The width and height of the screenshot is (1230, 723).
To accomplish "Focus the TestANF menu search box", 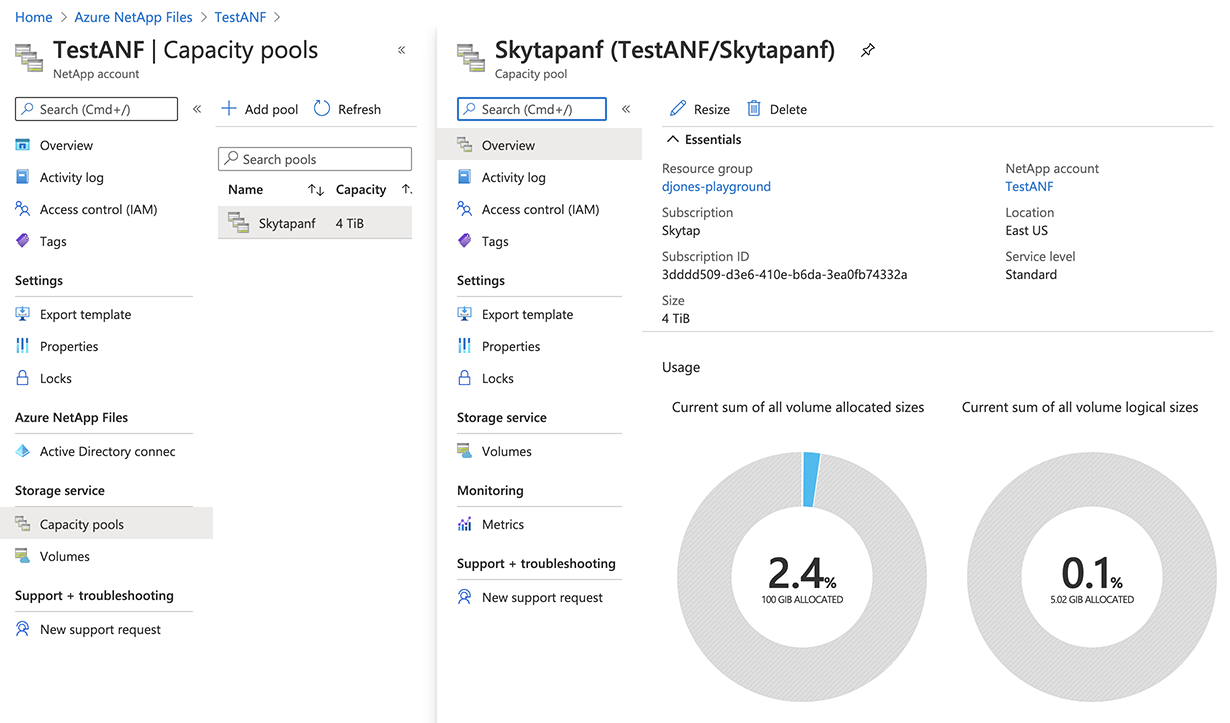I will tap(96, 109).
